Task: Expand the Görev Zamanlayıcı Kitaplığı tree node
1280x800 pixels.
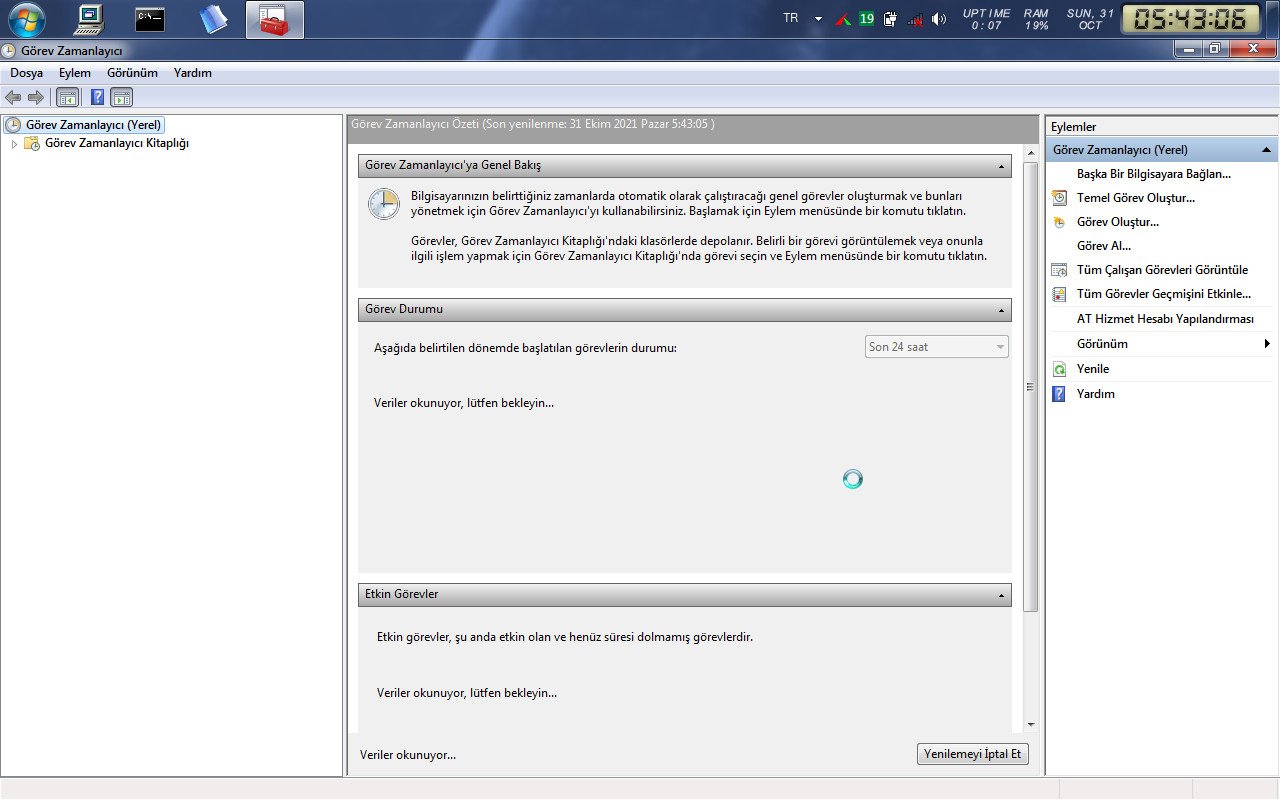Action: [14, 143]
